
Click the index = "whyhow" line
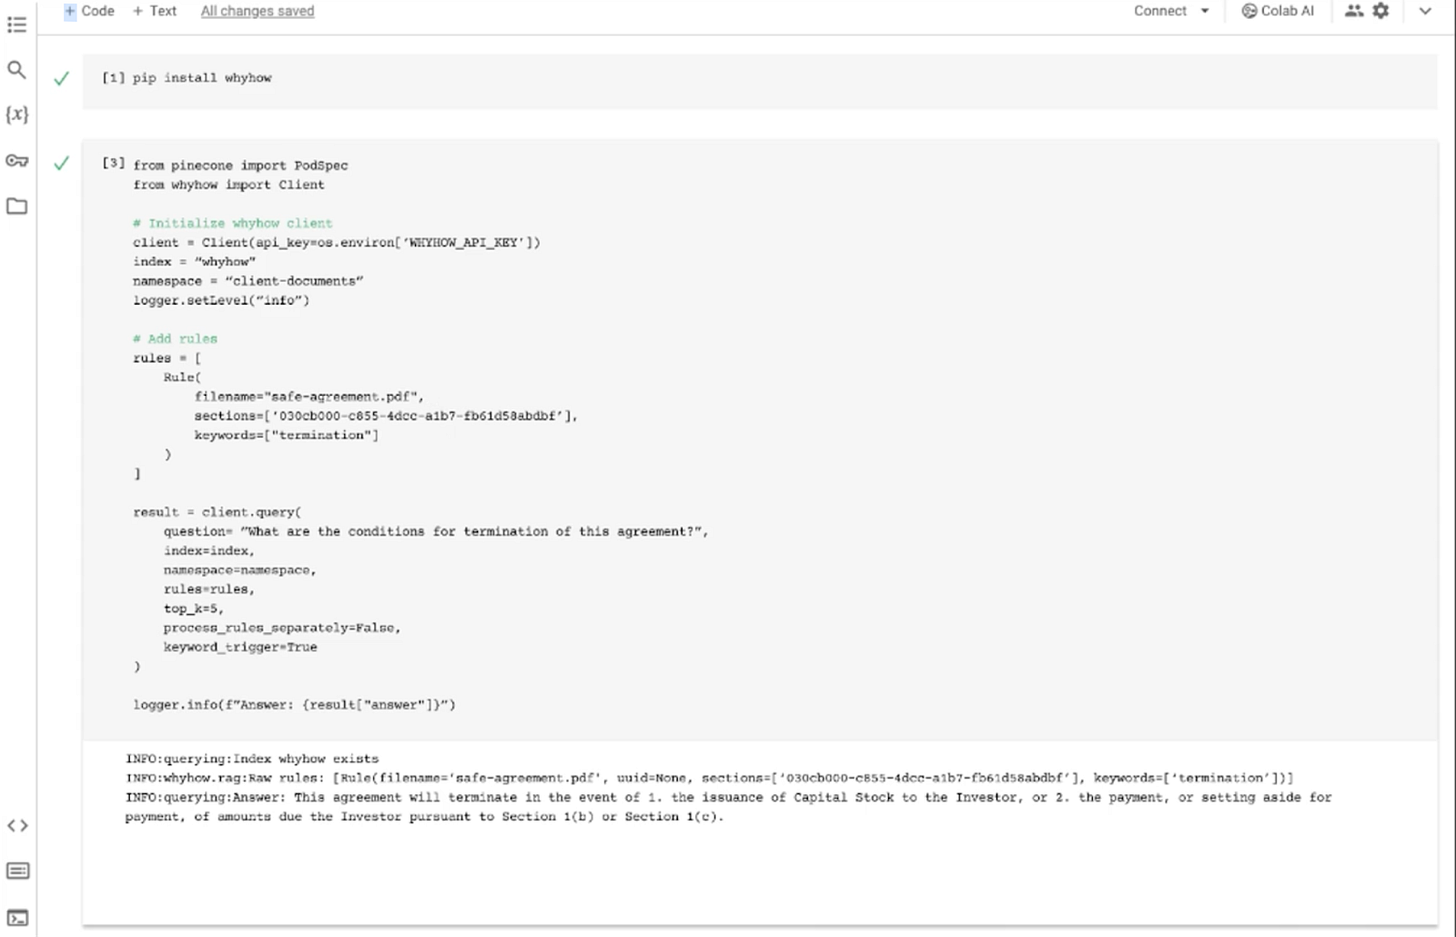[194, 262]
